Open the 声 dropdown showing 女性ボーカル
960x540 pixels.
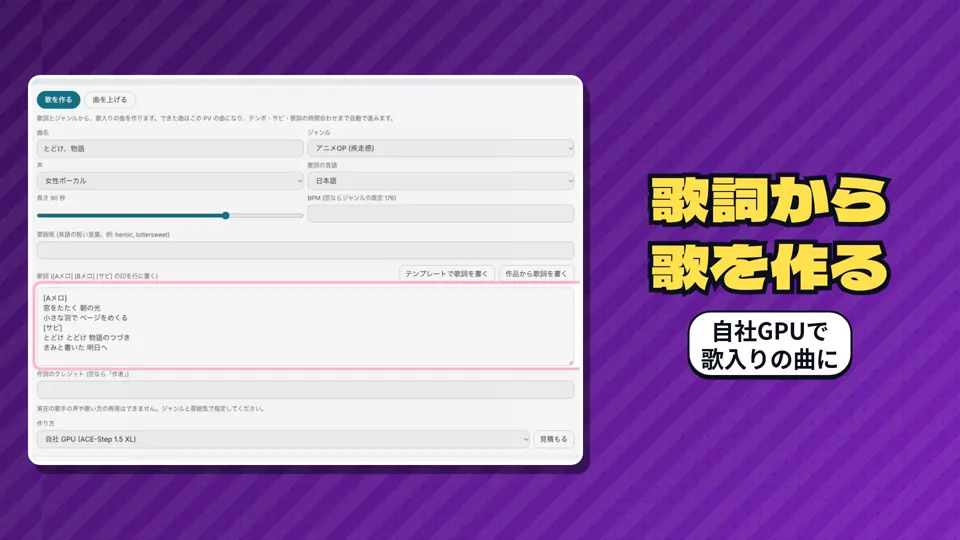170,181
